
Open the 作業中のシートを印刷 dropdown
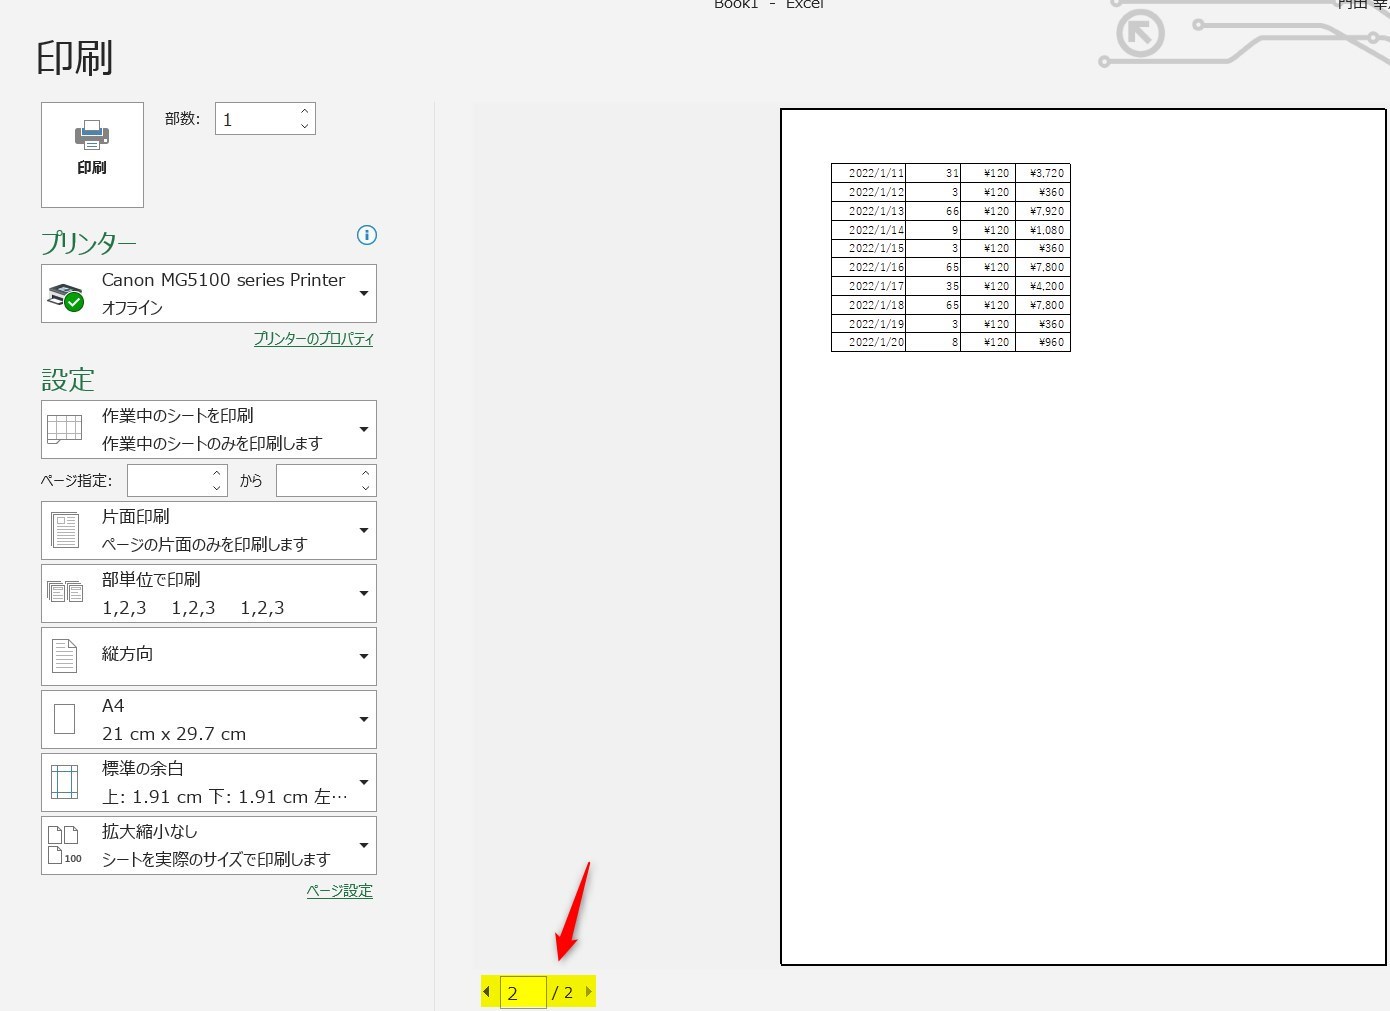(209, 429)
